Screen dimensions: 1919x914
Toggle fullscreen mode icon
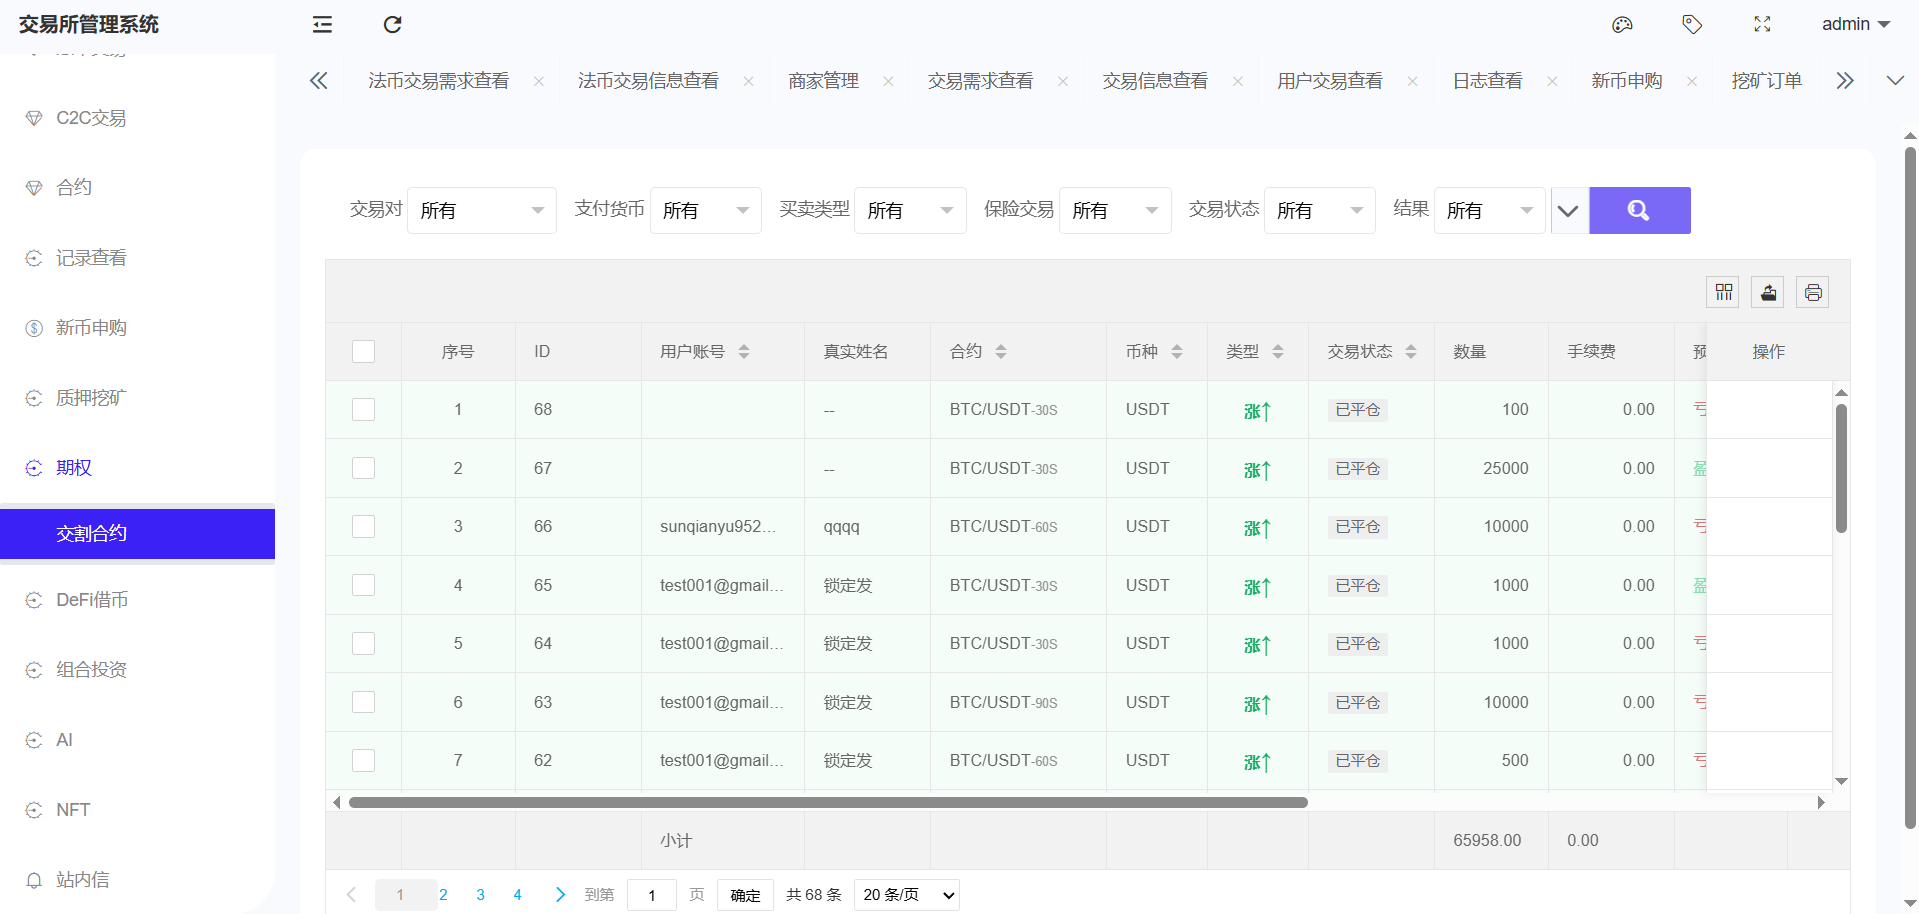1762,24
